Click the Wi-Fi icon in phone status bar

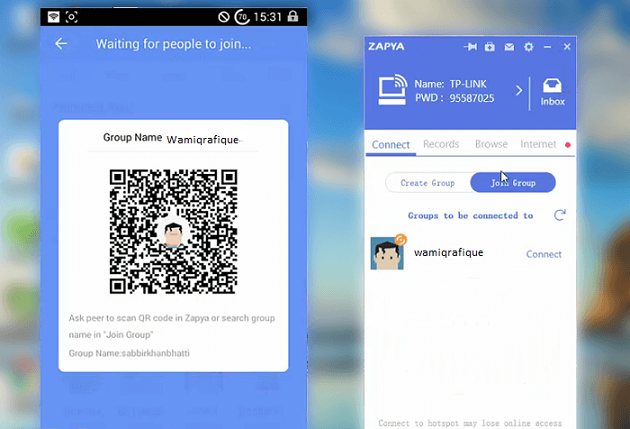(x=53, y=17)
